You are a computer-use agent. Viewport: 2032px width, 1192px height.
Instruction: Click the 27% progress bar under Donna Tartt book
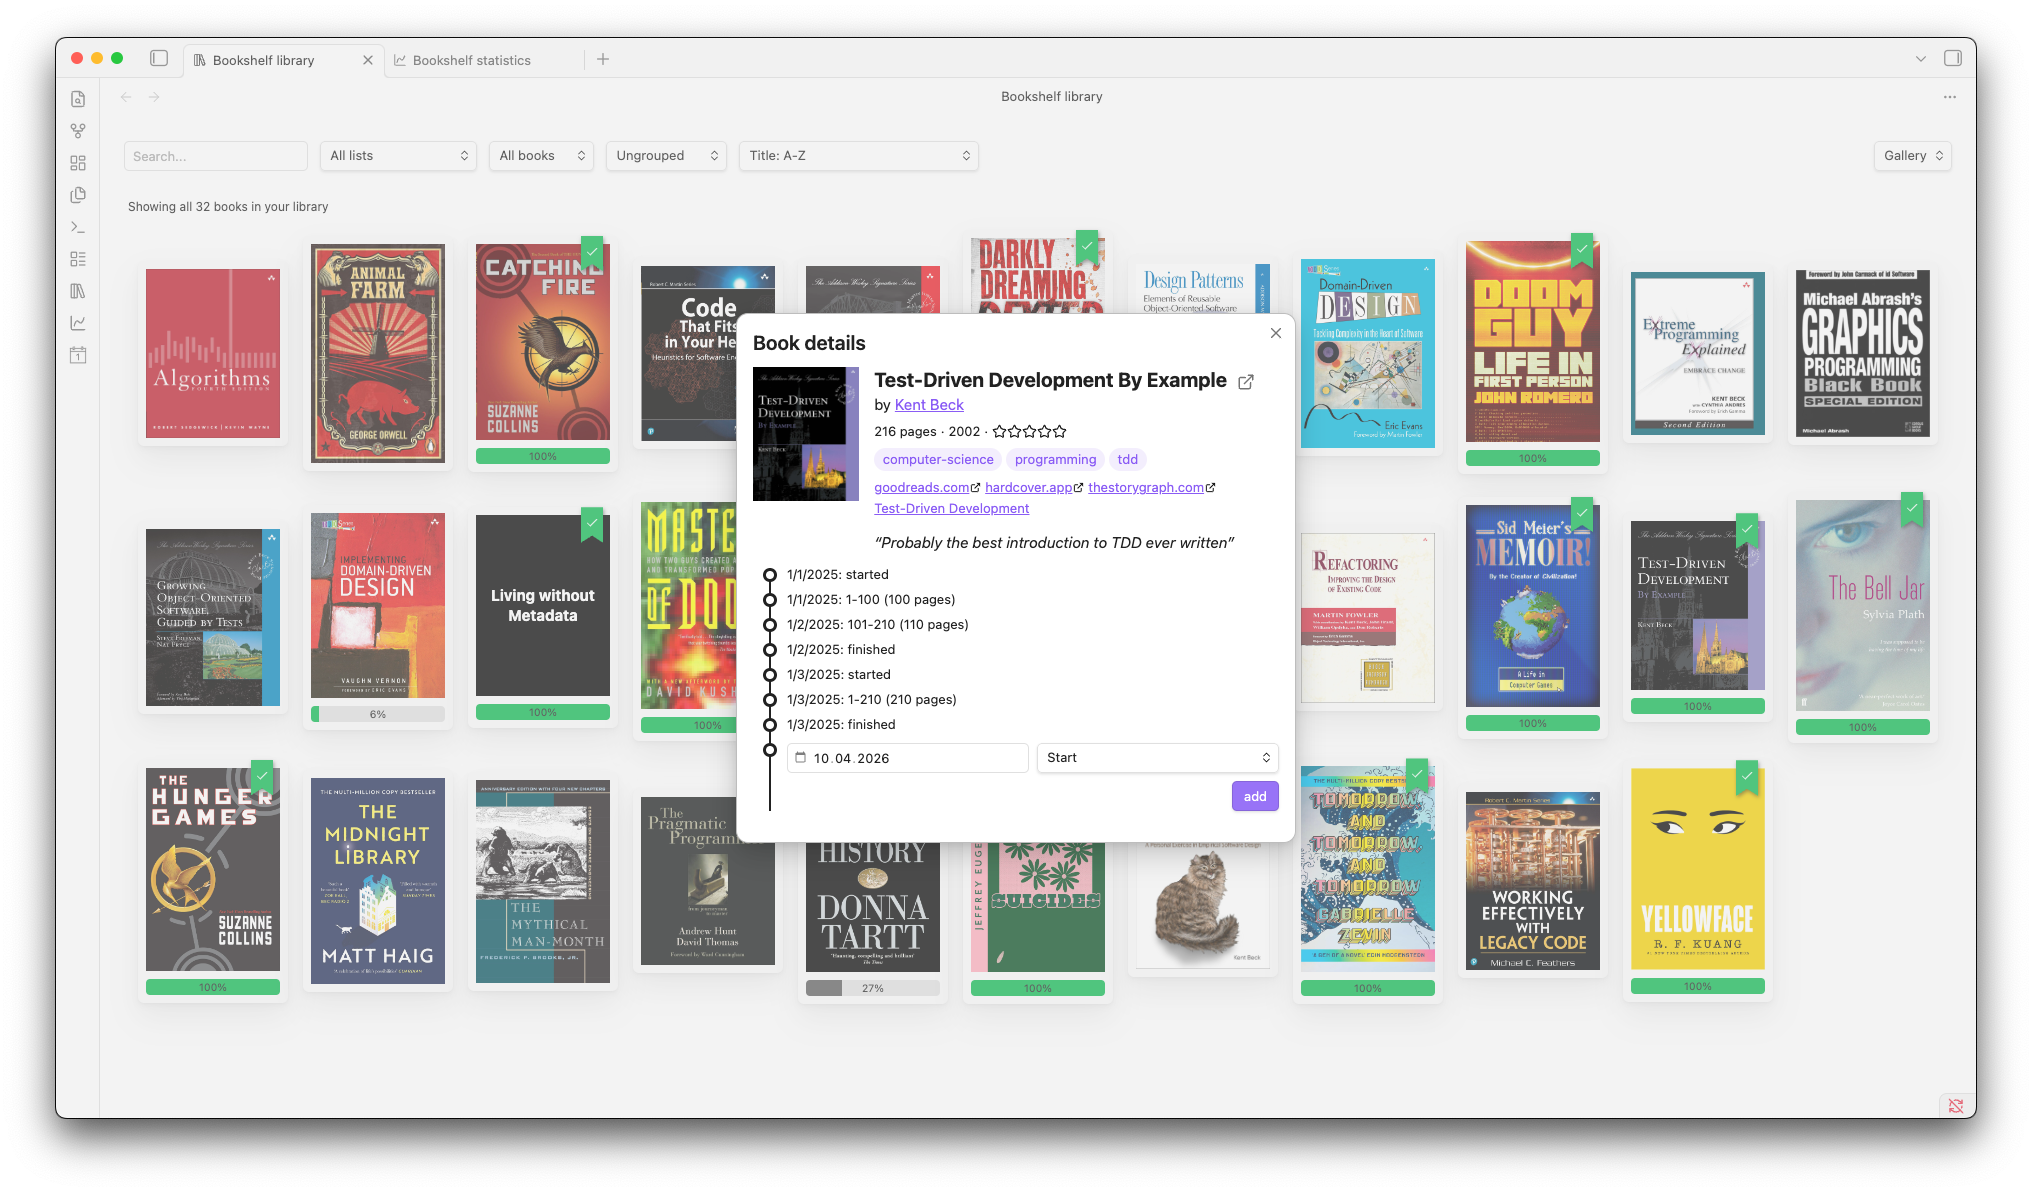point(873,988)
